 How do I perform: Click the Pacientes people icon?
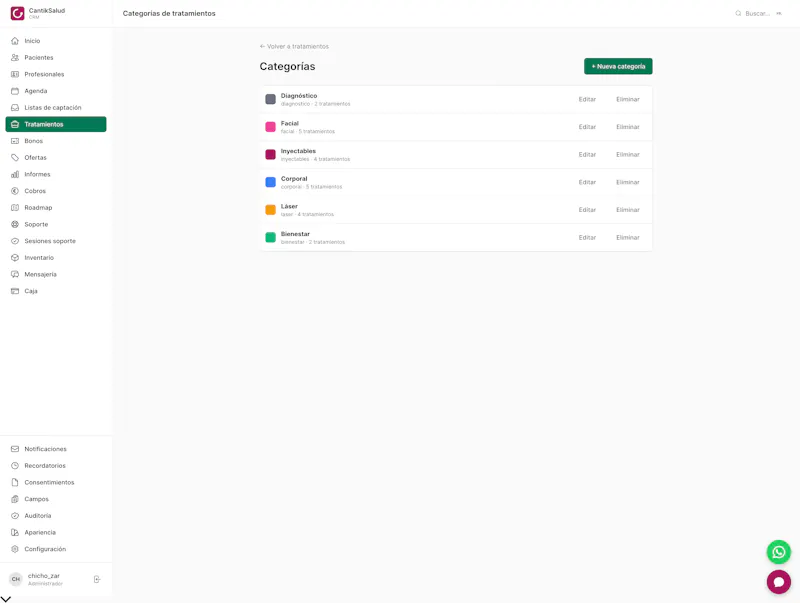pyautogui.click(x=15, y=58)
